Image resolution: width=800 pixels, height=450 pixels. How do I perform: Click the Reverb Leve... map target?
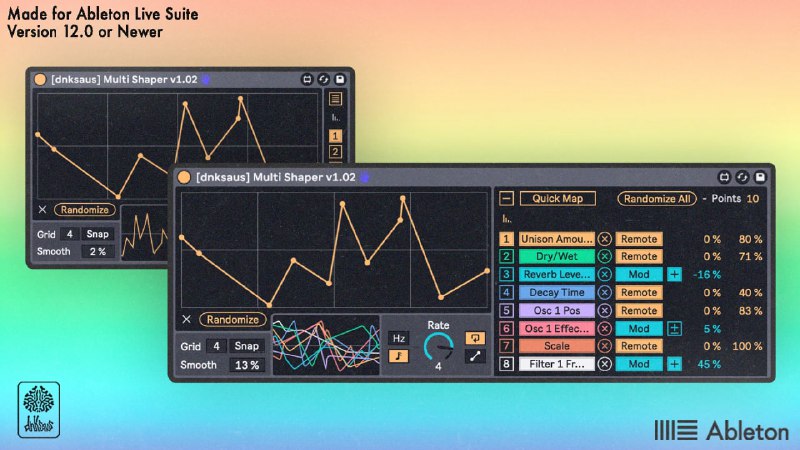[557, 274]
